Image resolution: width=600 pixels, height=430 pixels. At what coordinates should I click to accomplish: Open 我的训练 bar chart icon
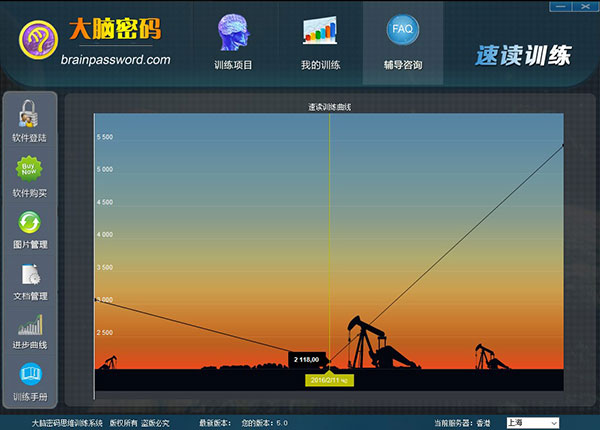320,30
